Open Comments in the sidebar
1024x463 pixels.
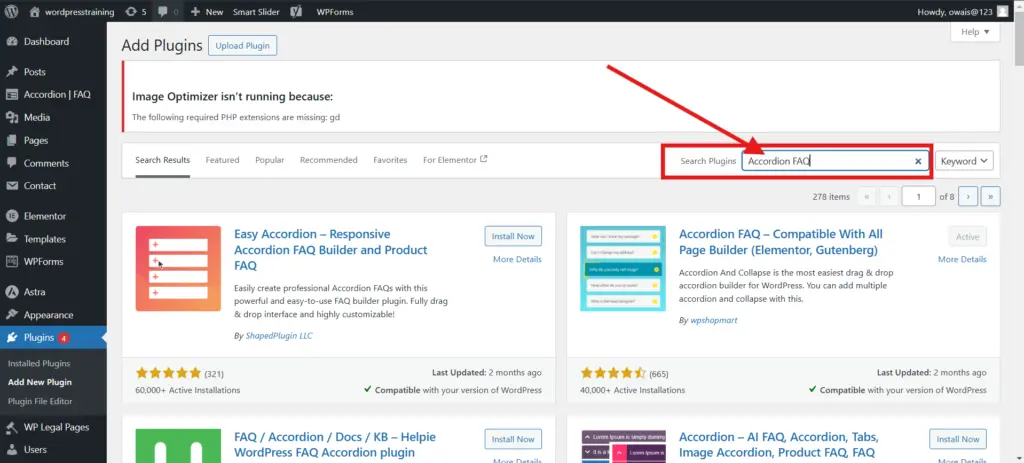click(x=46, y=163)
